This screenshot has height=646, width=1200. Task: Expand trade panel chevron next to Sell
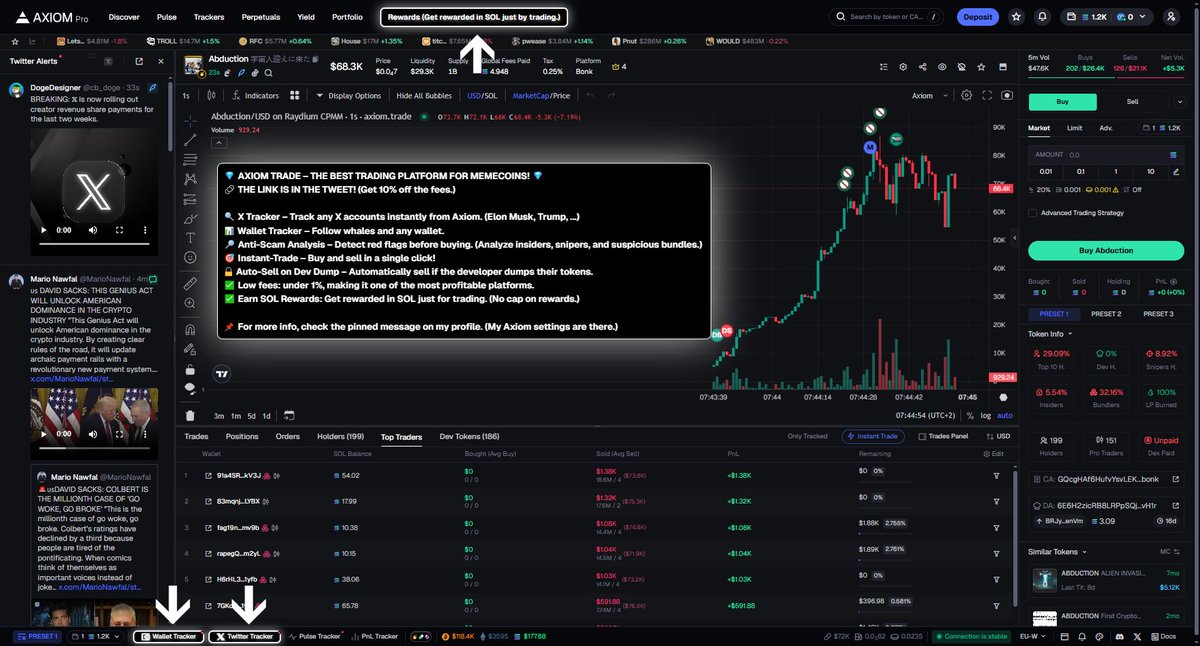coord(1178,101)
